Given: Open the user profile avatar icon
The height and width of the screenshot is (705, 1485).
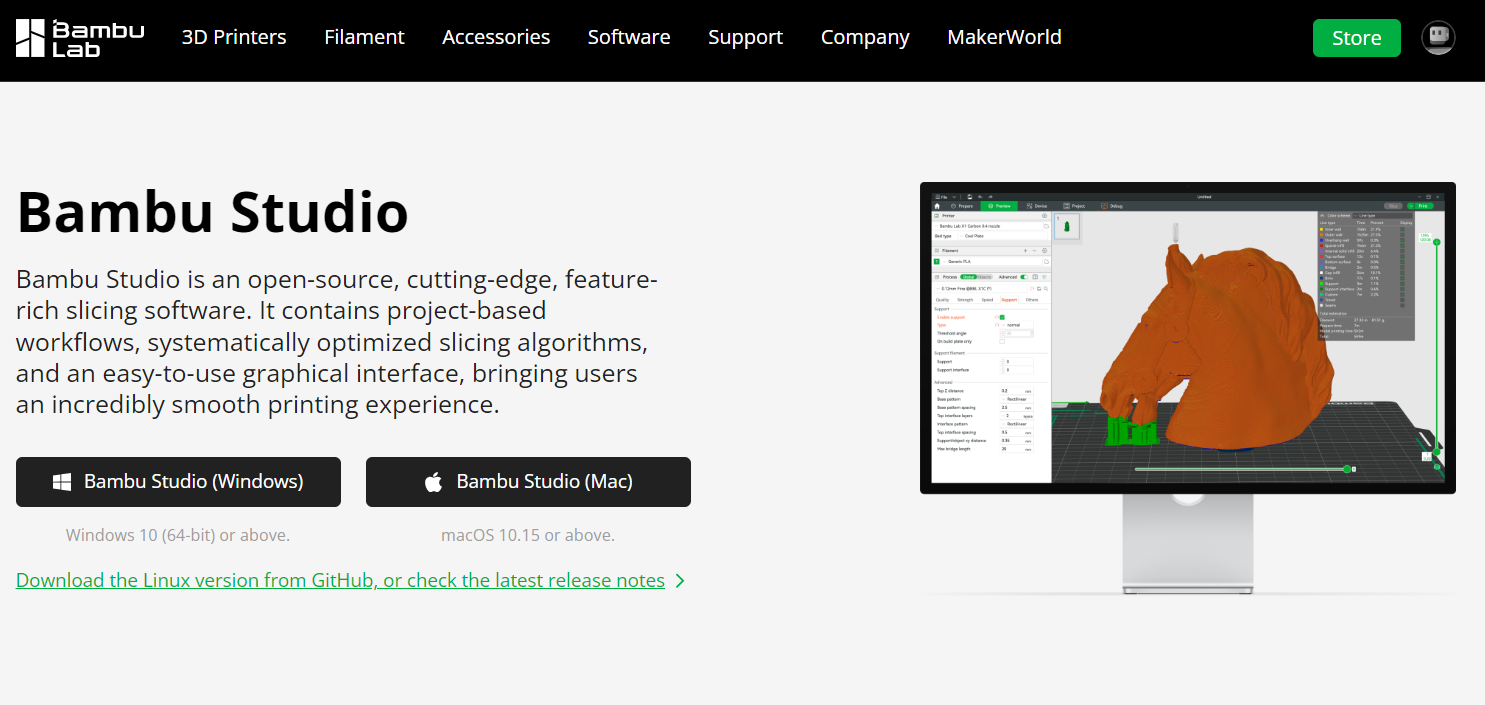Looking at the screenshot, I should click(x=1438, y=38).
